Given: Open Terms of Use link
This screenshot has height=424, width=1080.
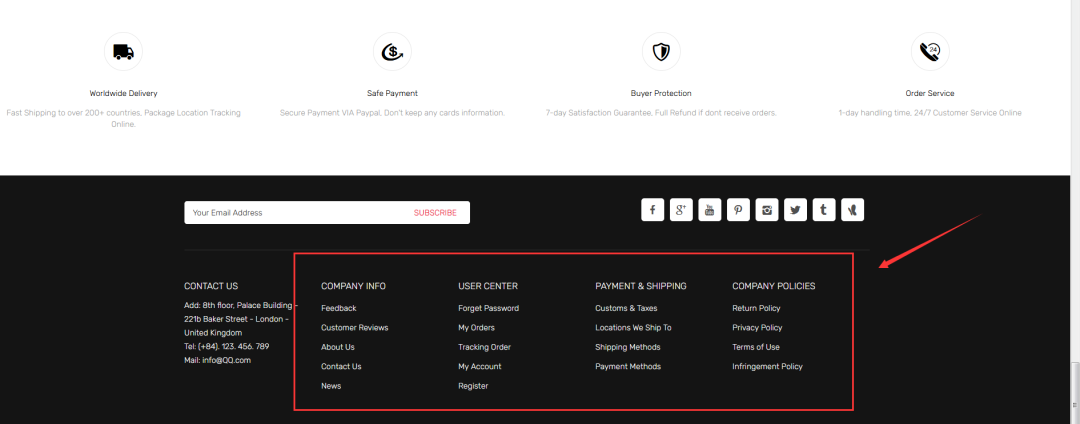Looking at the screenshot, I should 756,347.
